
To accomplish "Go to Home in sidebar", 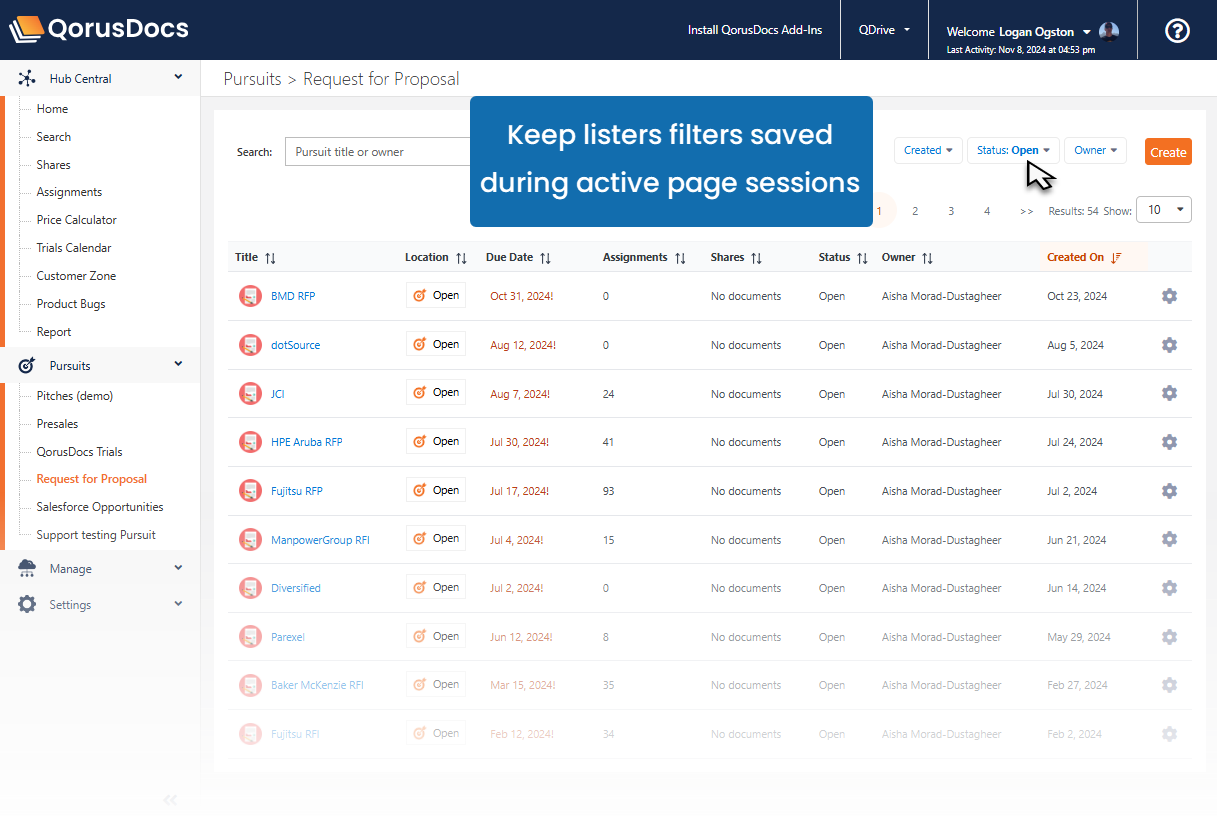I will pos(52,109).
